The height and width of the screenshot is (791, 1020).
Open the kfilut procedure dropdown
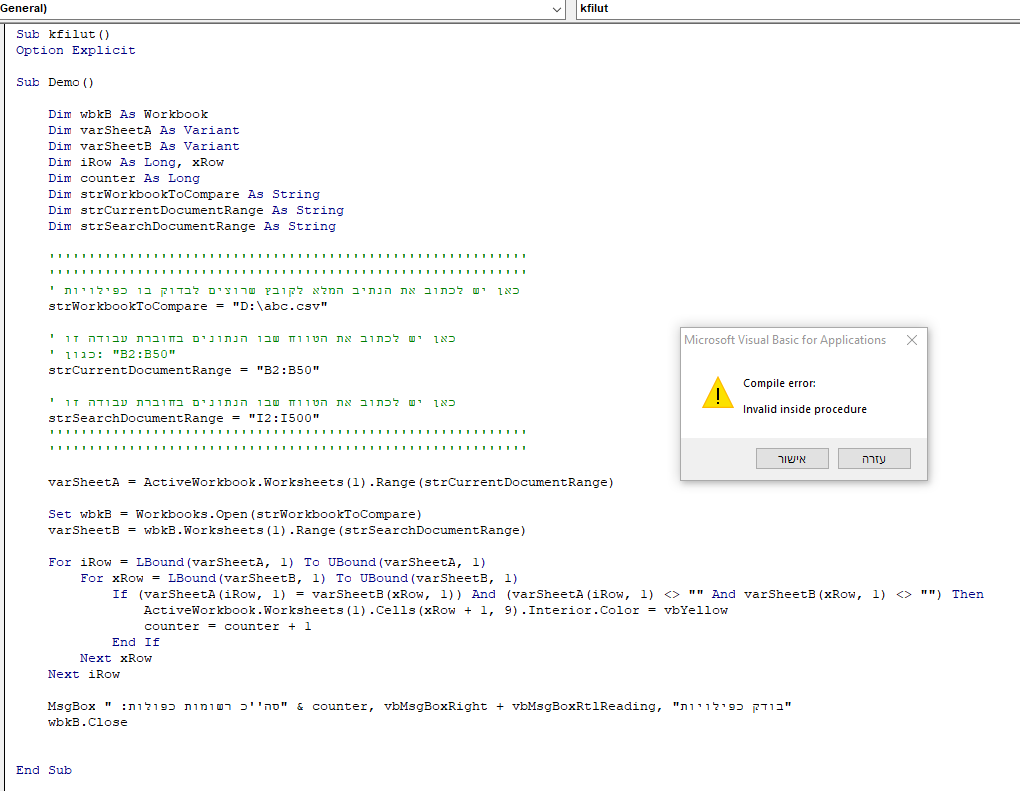[x=798, y=9]
